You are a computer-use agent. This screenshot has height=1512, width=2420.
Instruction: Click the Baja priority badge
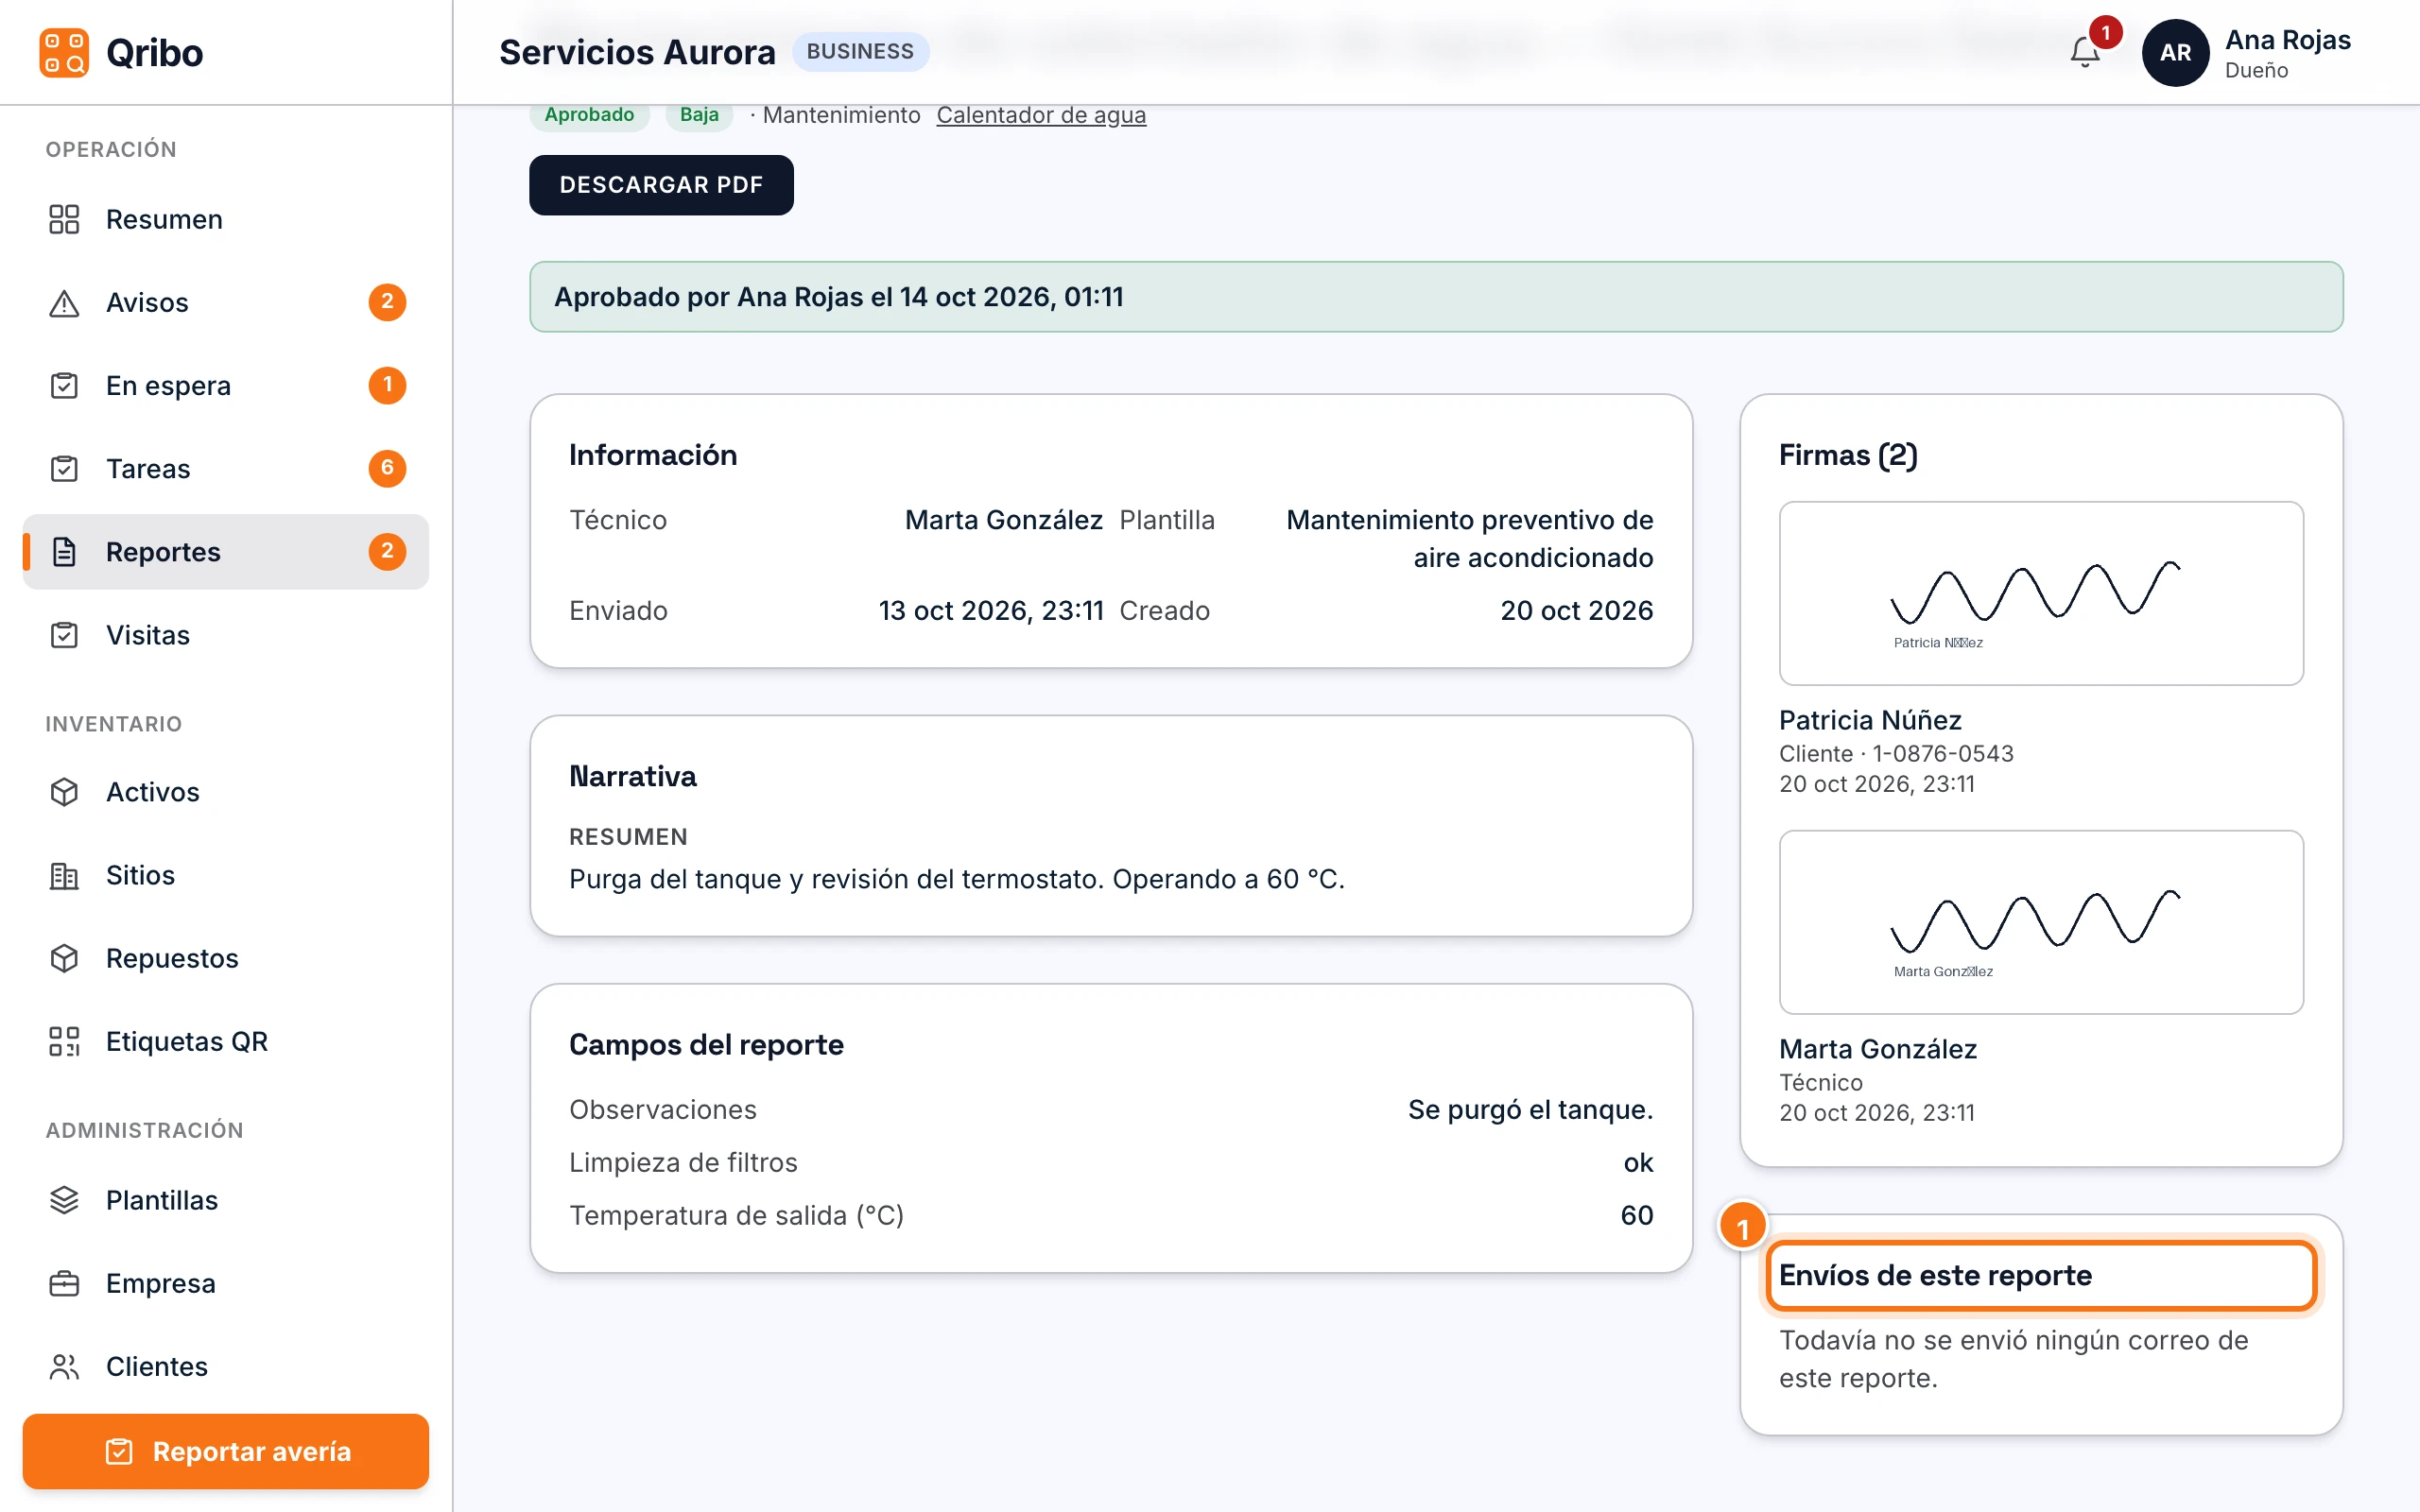click(699, 115)
